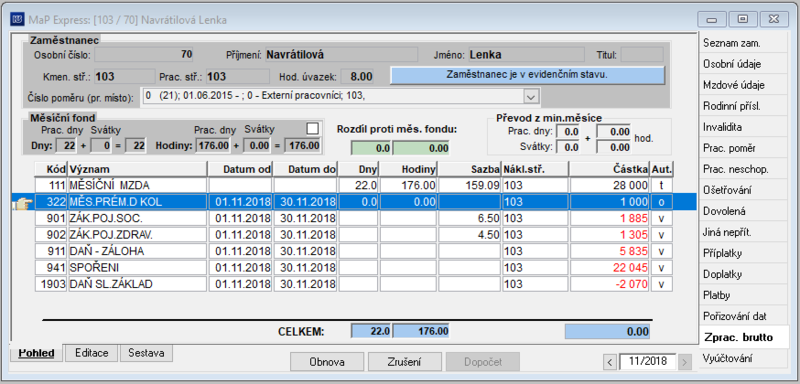Open the Číslo poměru dropdown
800x384 pixels.
click(x=531, y=96)
